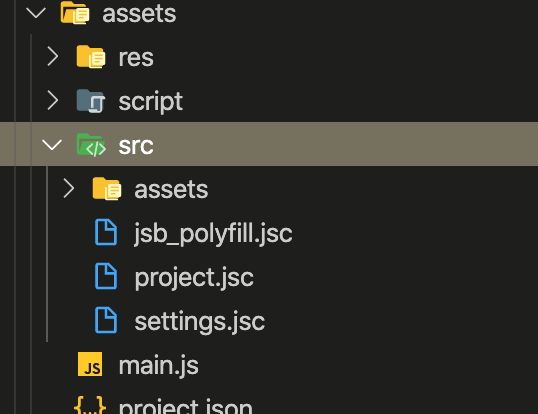Click the jsb_polyfill.jsc file icon
The width and height of the screenshot is (538, 414).
[x=106, y=232]
